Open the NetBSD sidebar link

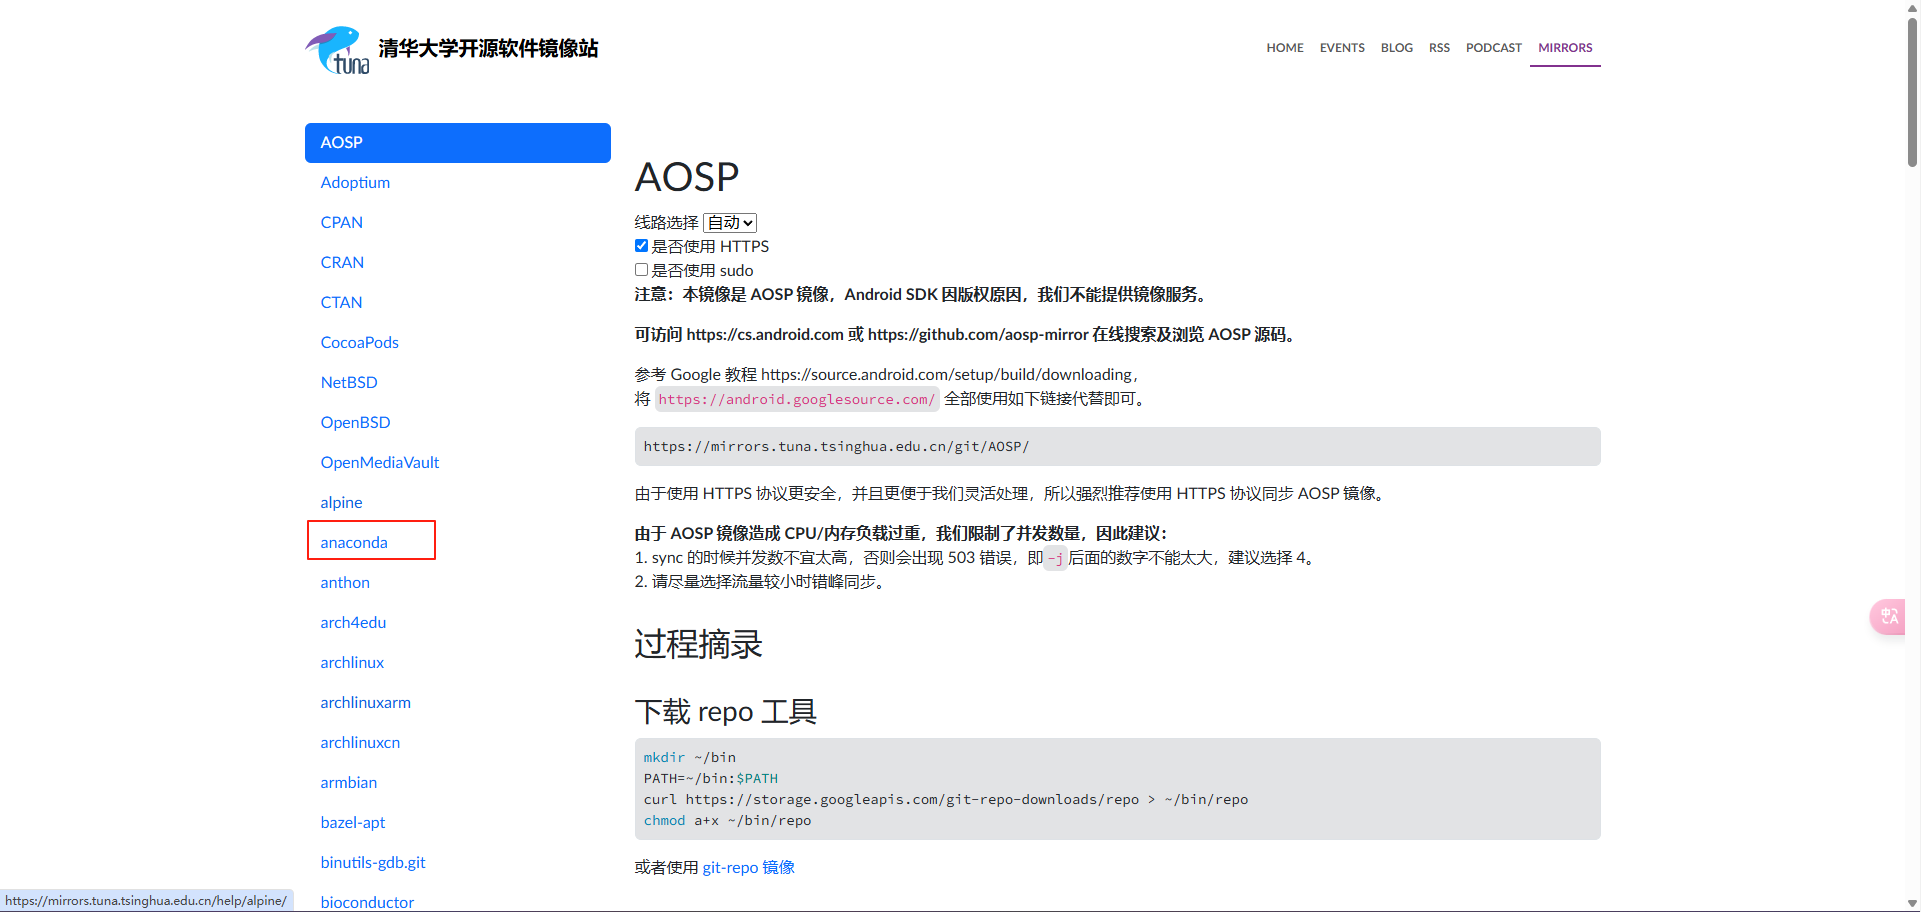coord(349,383)
